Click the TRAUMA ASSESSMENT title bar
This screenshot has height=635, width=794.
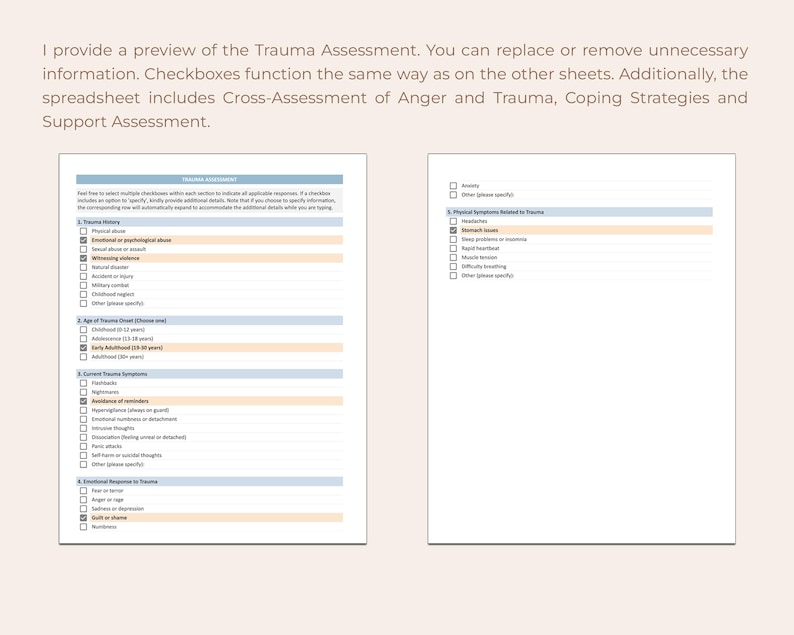click(x=210, y=179)
